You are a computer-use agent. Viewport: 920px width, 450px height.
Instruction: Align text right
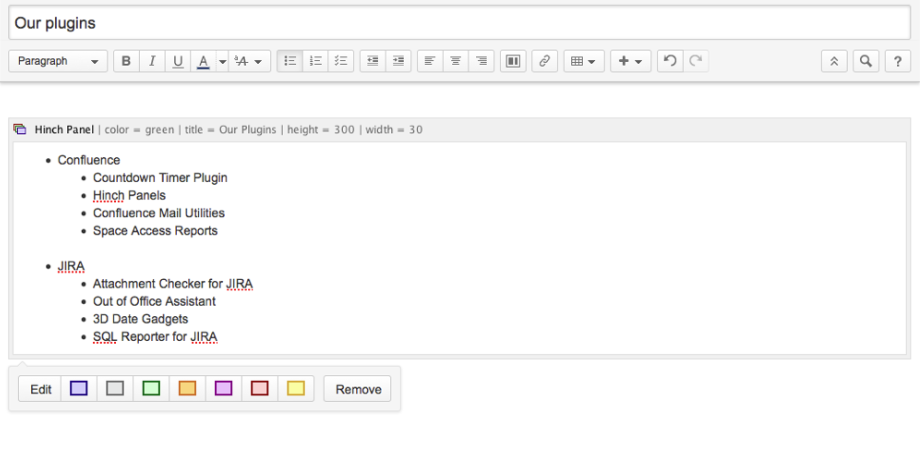[482, 61]
